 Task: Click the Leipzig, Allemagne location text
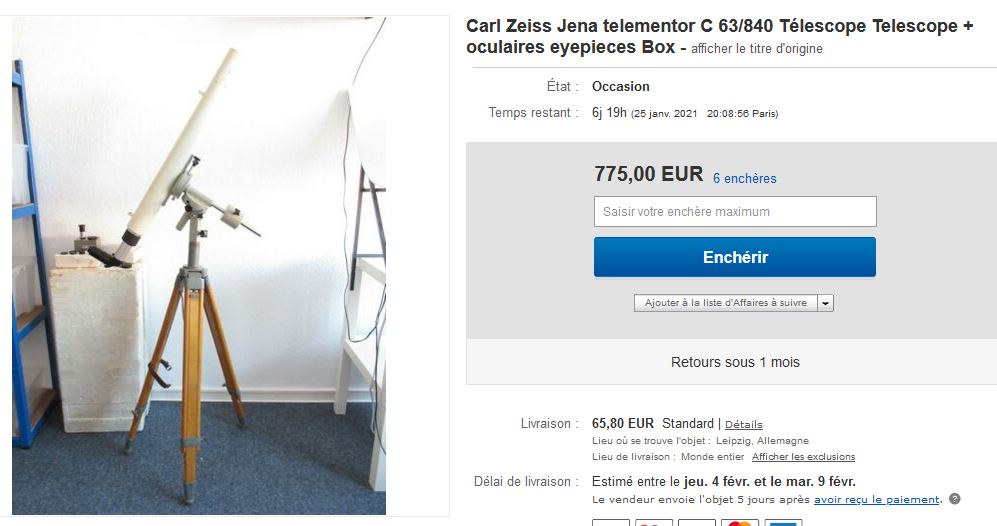tap(762, 441)
